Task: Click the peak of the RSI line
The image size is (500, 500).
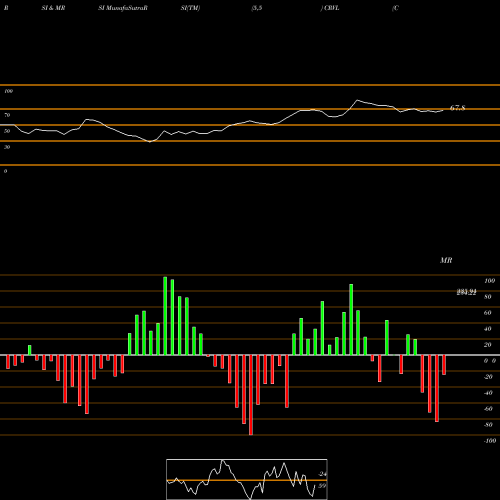Action: click(357, 100)
